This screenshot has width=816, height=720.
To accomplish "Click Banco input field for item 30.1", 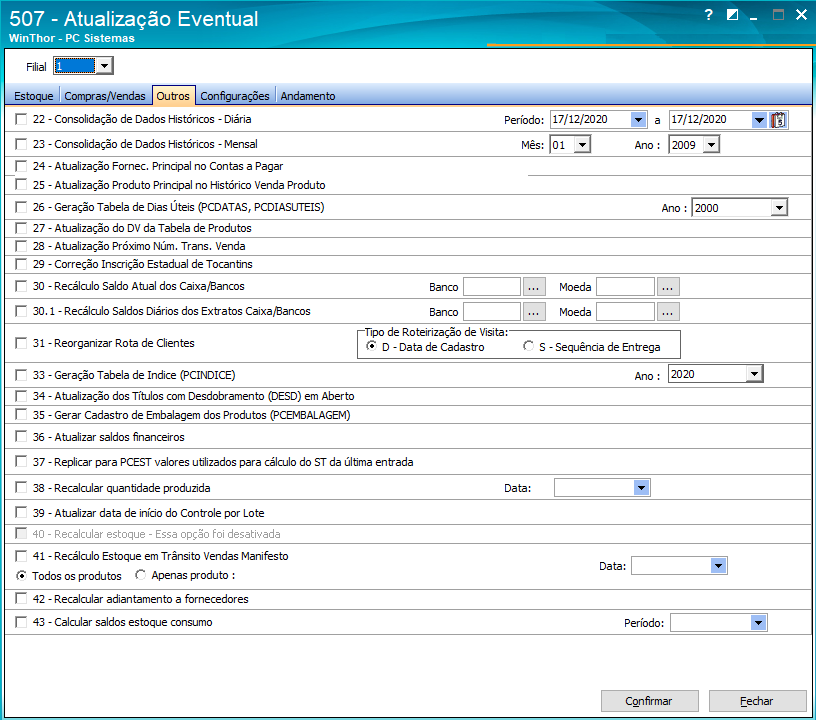I will tap(492, 312).
